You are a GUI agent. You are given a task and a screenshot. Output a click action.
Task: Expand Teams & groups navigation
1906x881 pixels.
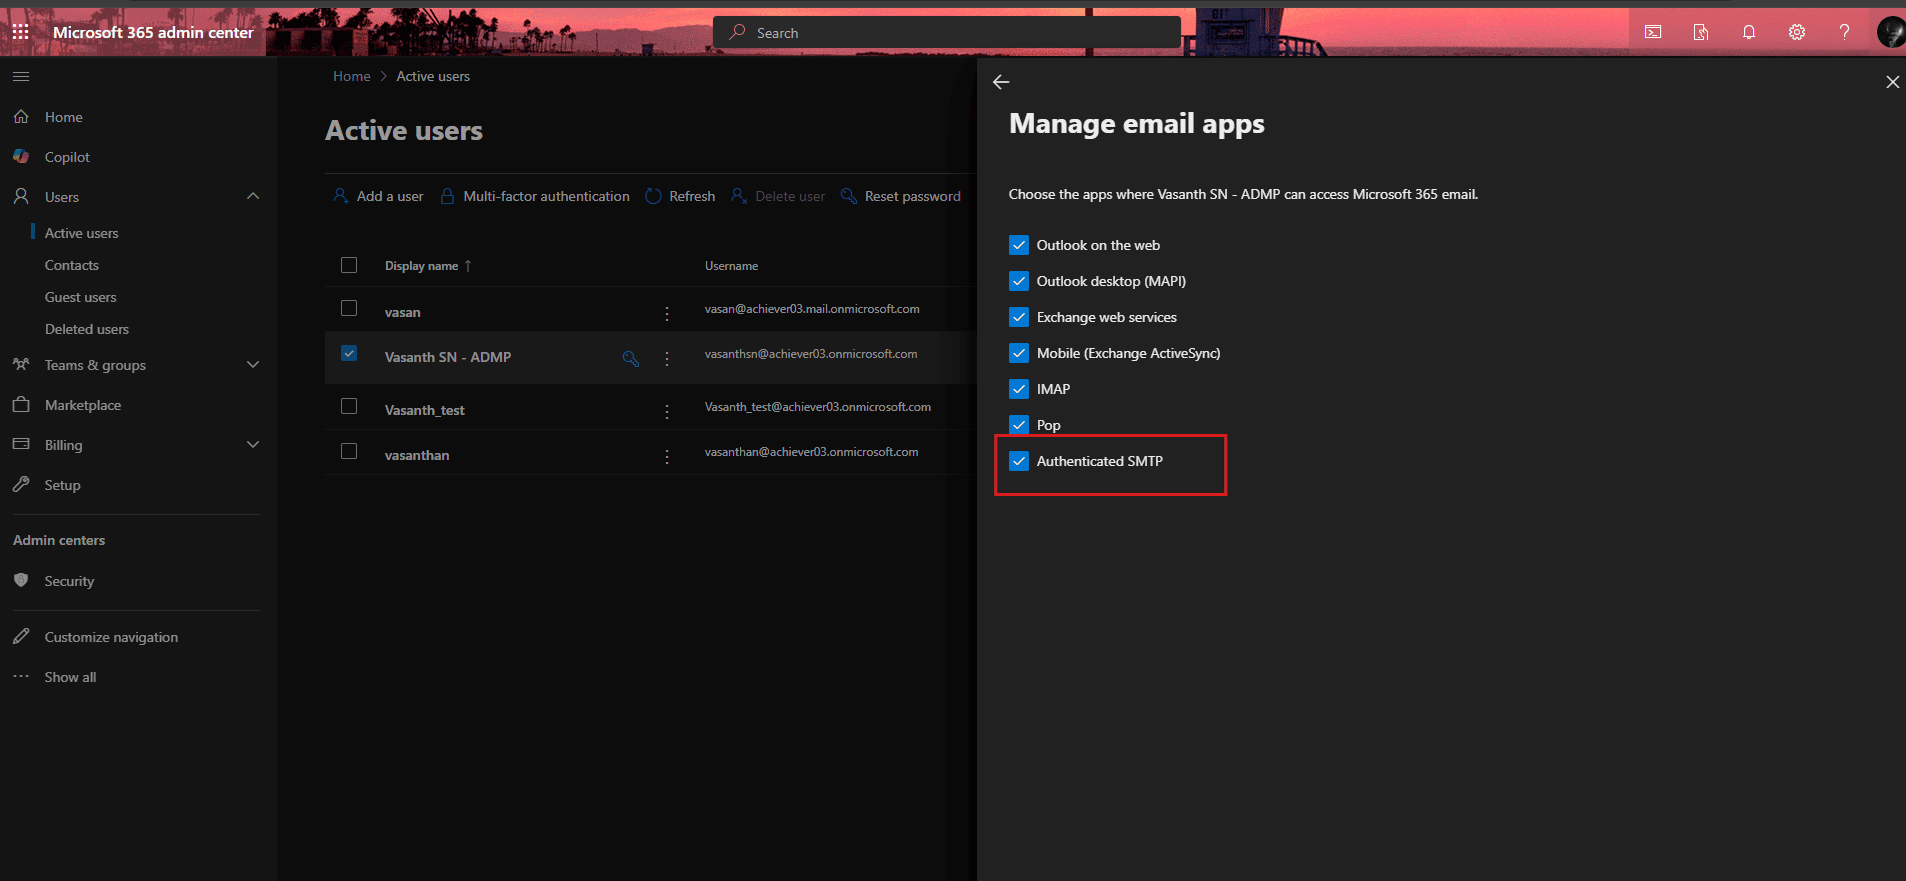click(253, 365)
